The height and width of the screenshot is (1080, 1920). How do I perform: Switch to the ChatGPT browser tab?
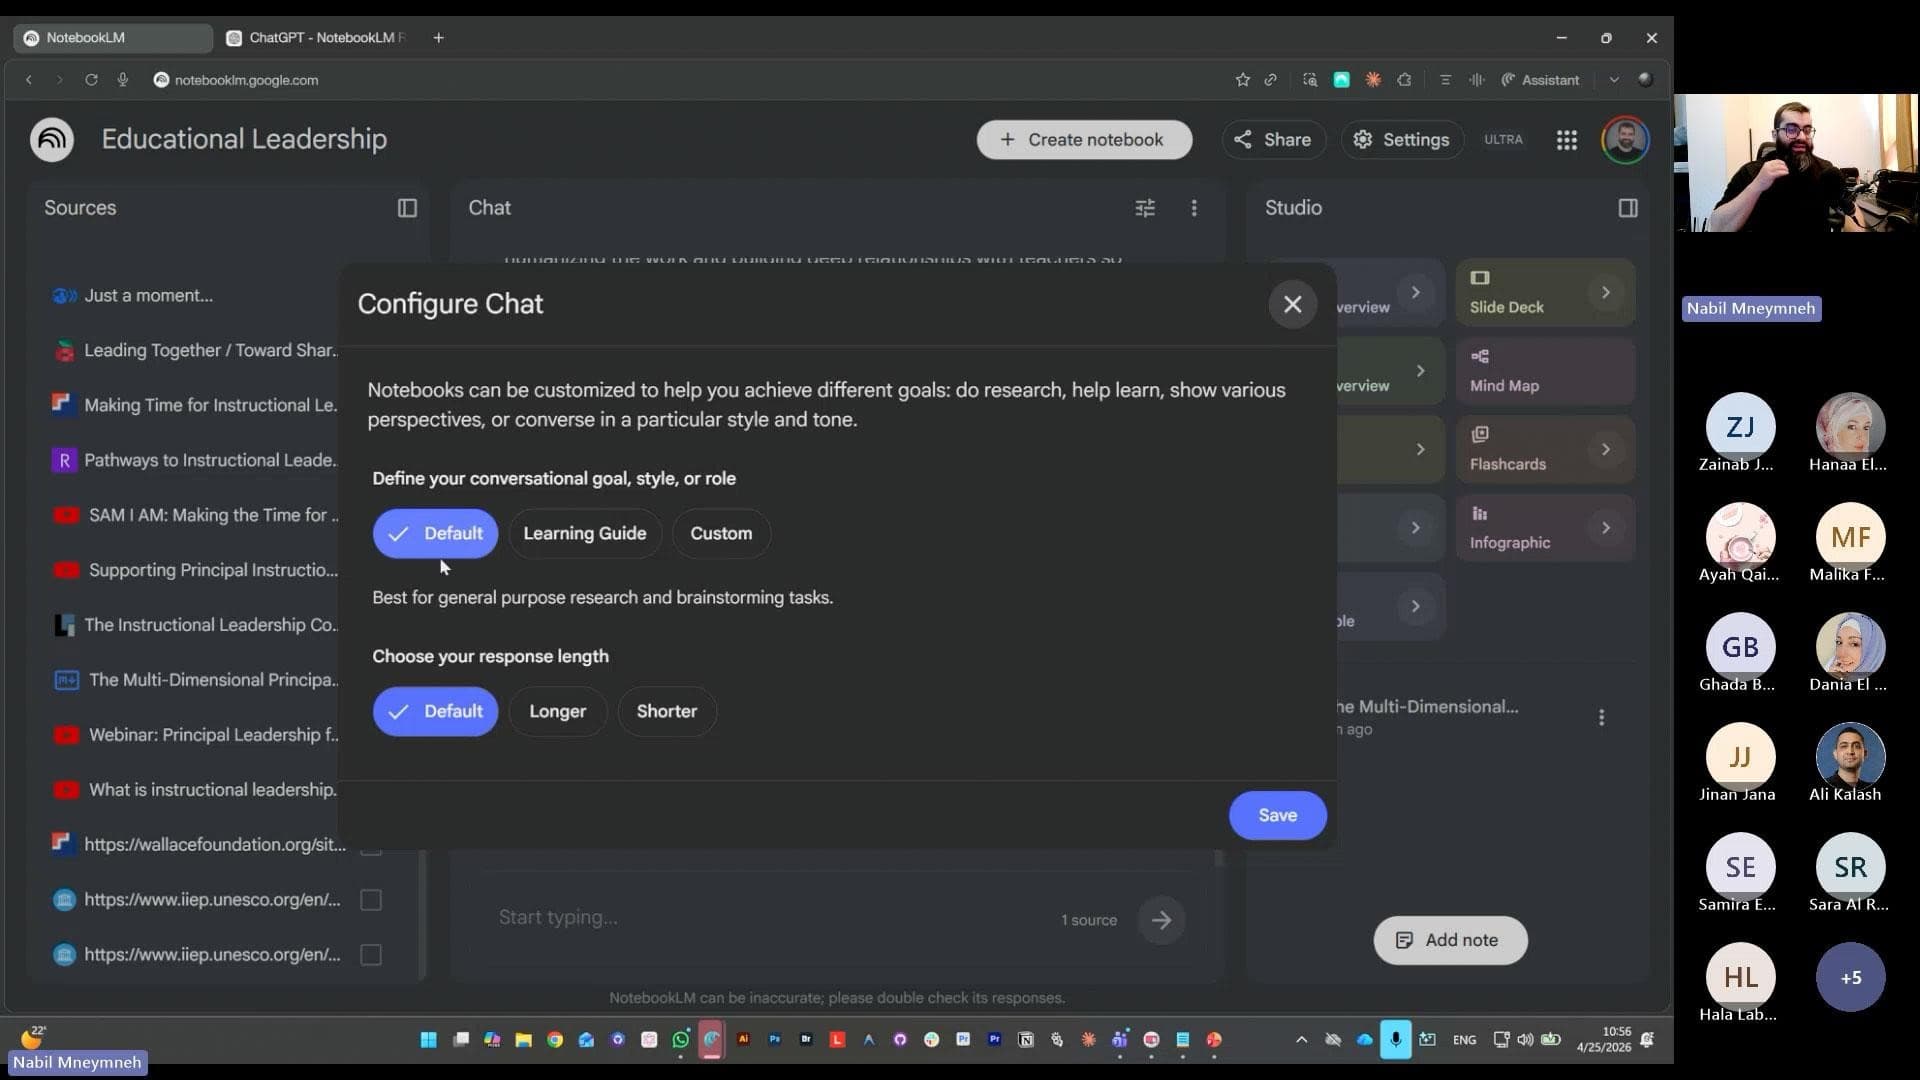click(x=318, y=38)
